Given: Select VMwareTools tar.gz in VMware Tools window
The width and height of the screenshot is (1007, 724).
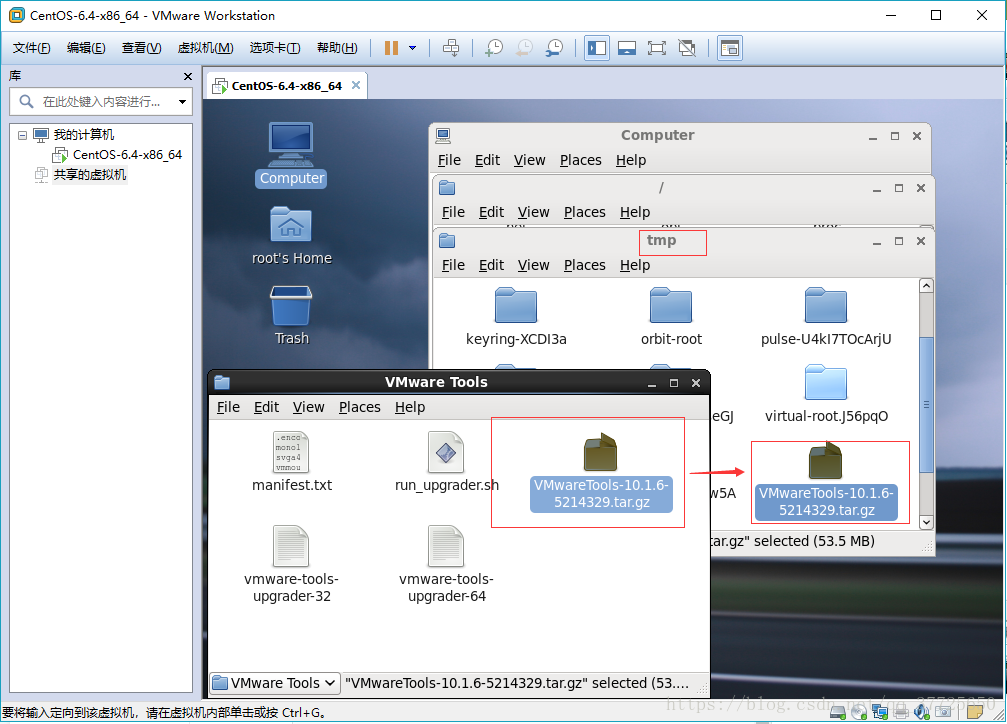Looking at the screenshot, I should pyautogui.click(x=601, y=473).
